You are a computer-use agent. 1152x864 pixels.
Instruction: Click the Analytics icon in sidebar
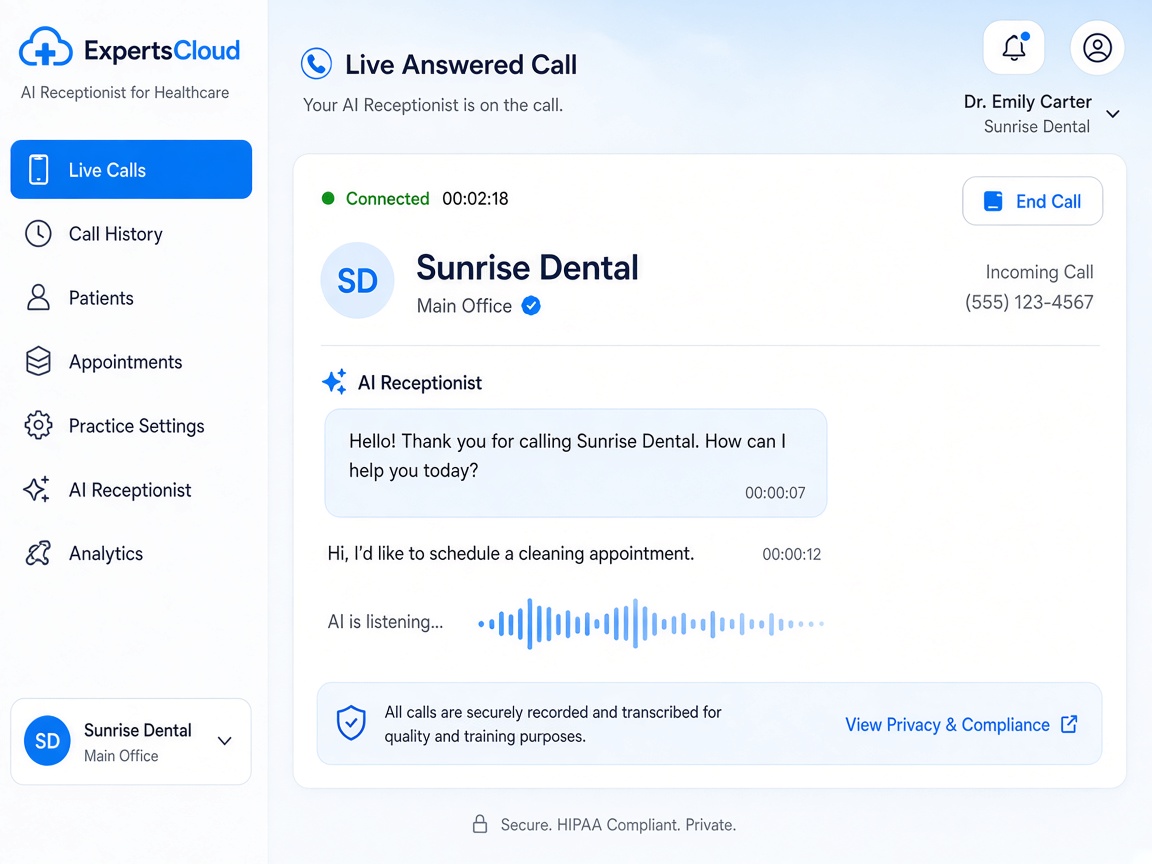[38, 553]
